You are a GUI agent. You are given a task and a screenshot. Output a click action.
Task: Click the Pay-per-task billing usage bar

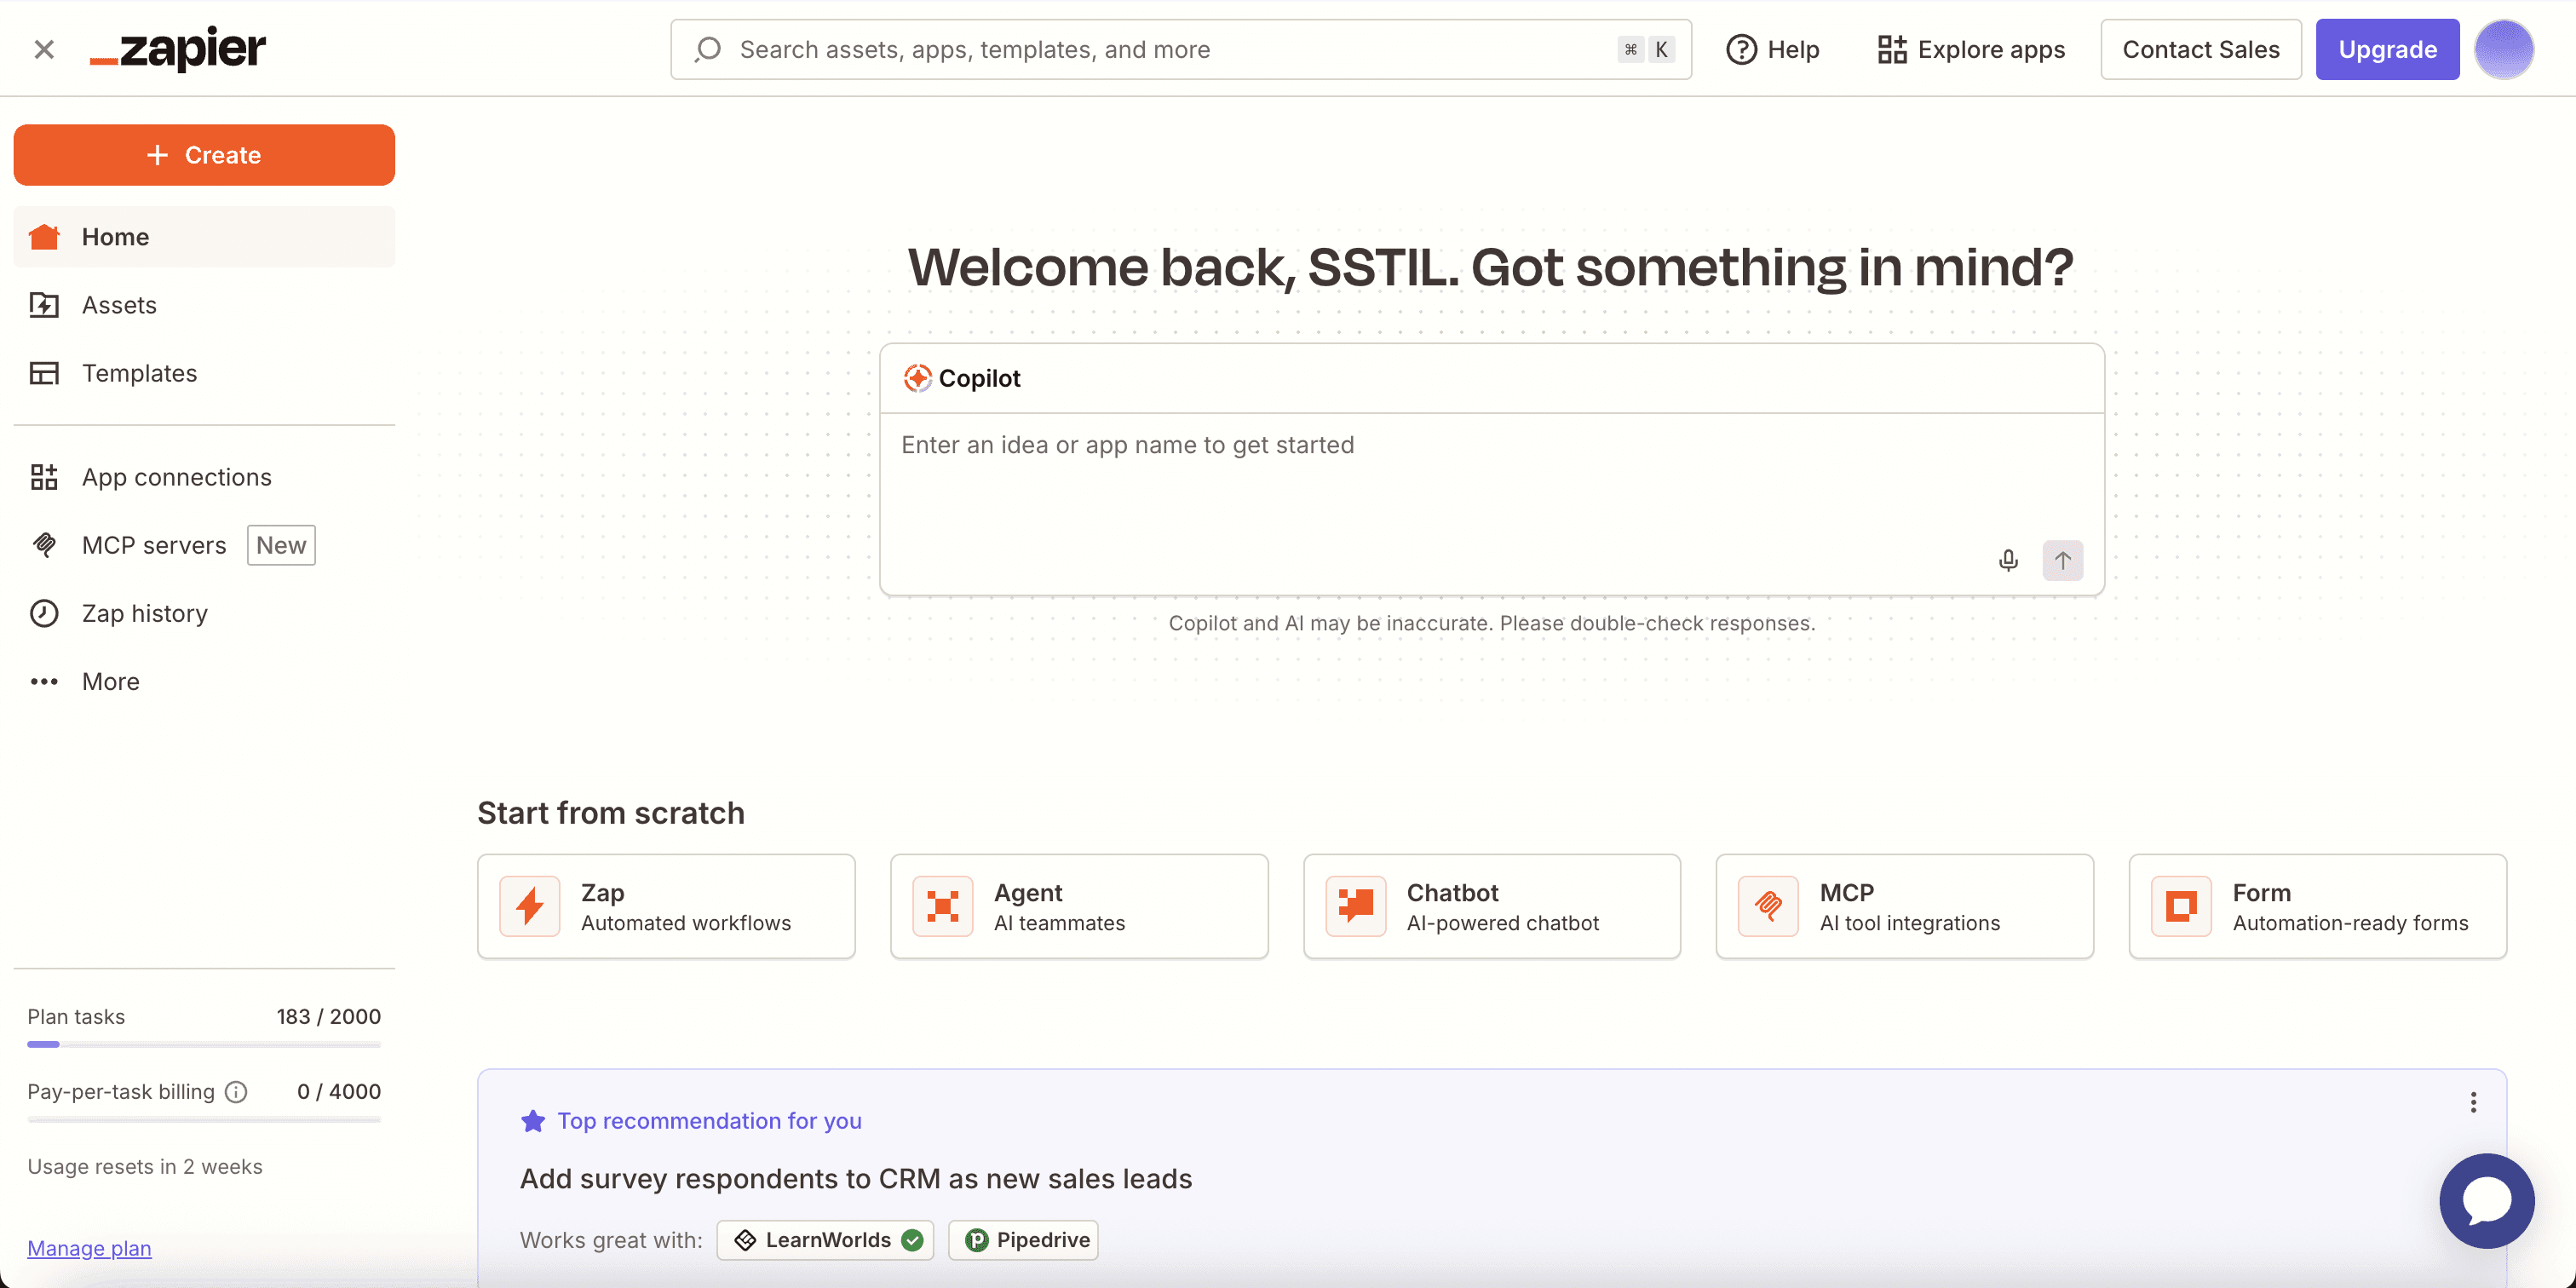coord(204,1119)
